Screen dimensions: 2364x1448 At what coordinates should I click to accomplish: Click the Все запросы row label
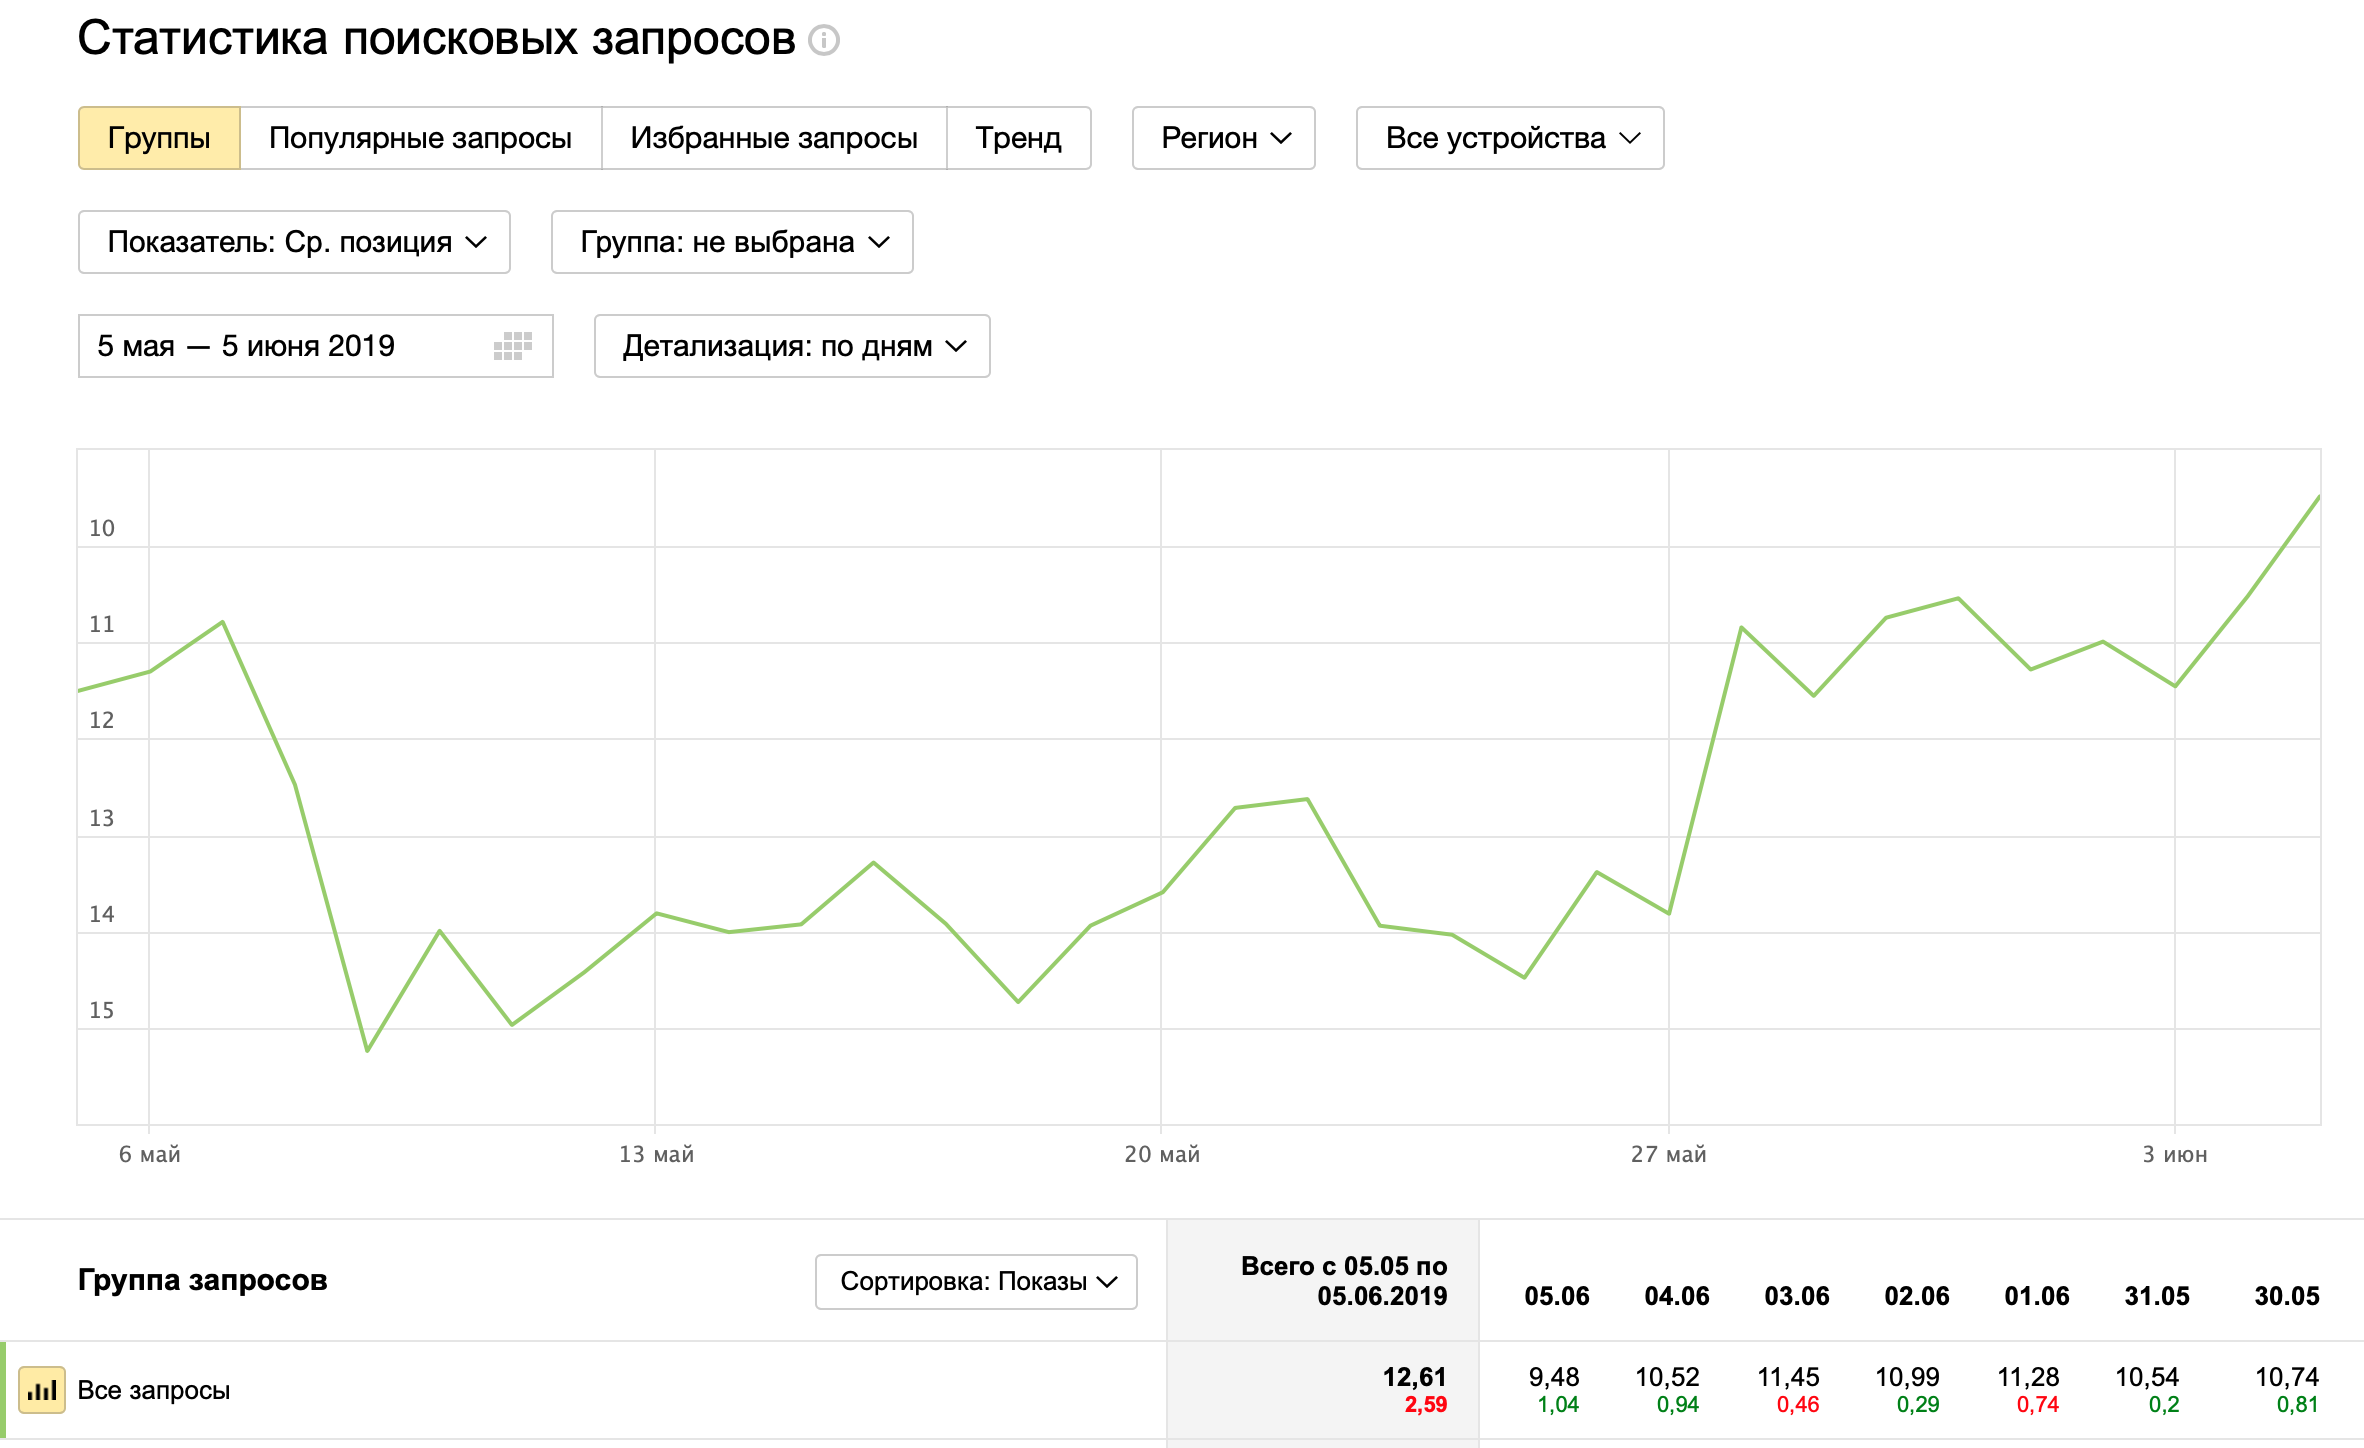coord(154,1390)
